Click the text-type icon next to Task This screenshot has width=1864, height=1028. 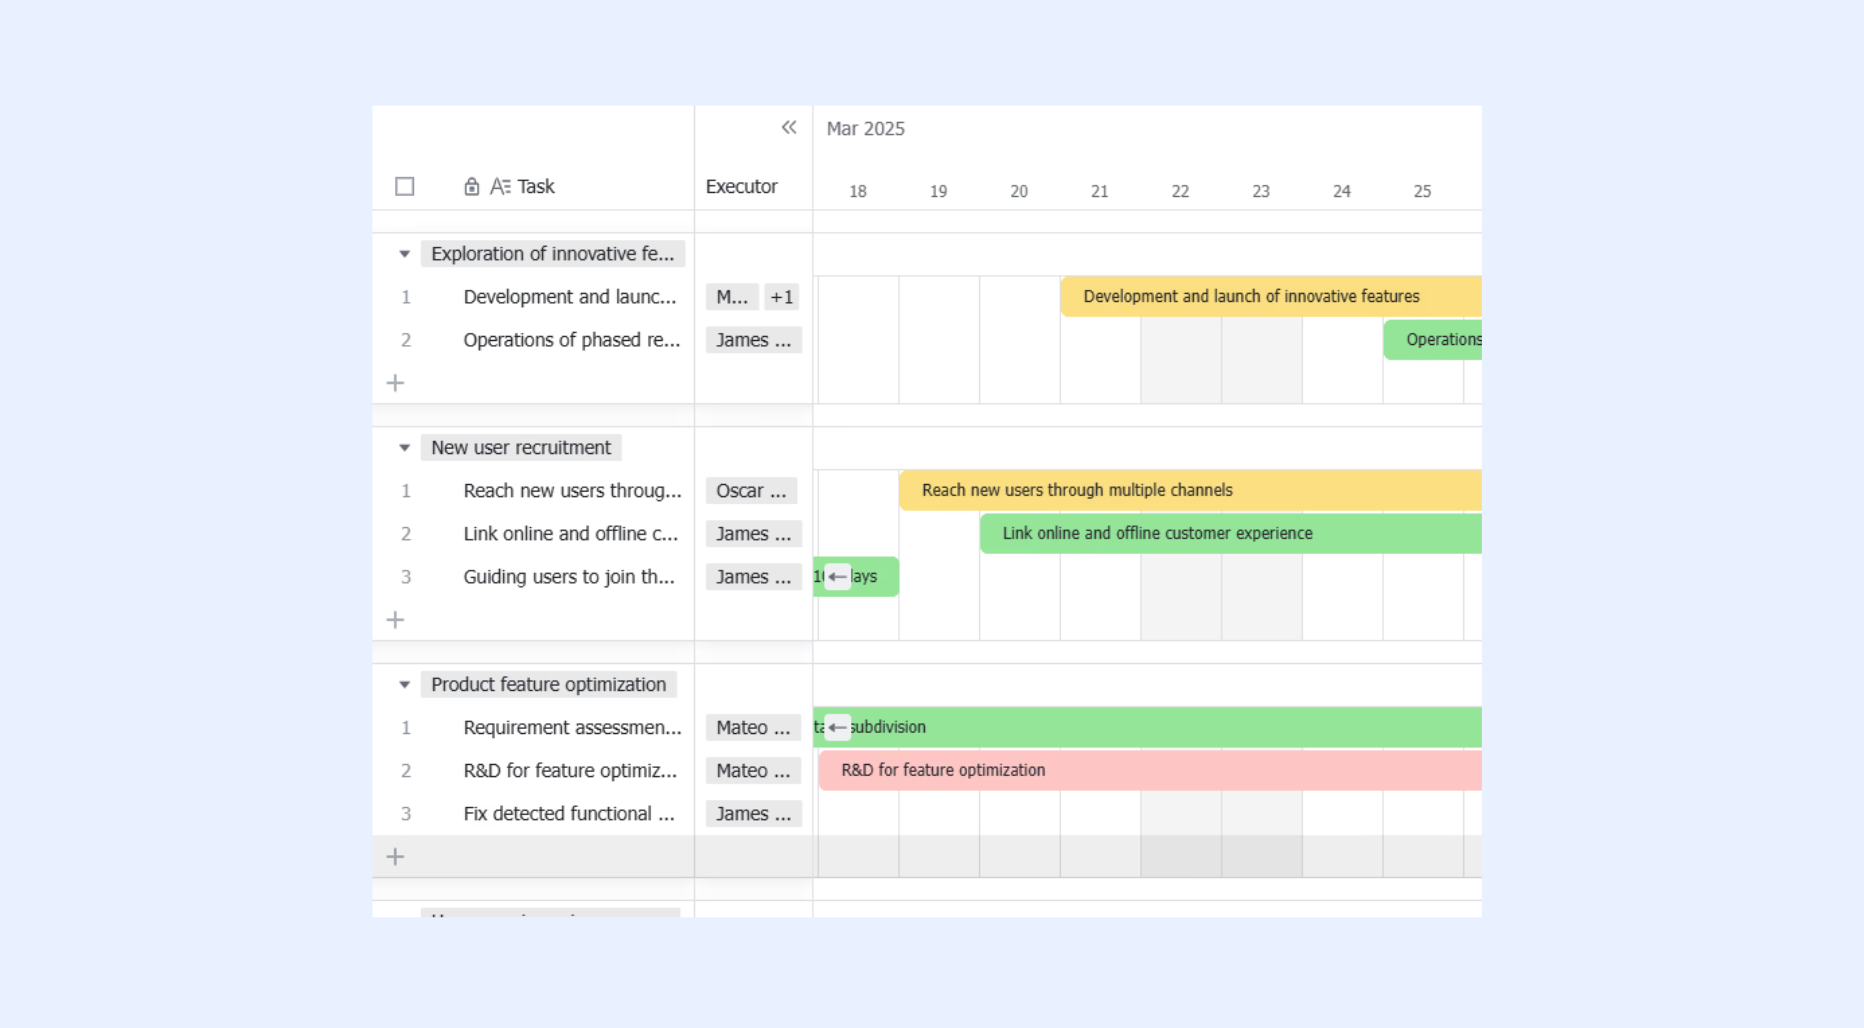pyautogui.click(x=500, y=187)
